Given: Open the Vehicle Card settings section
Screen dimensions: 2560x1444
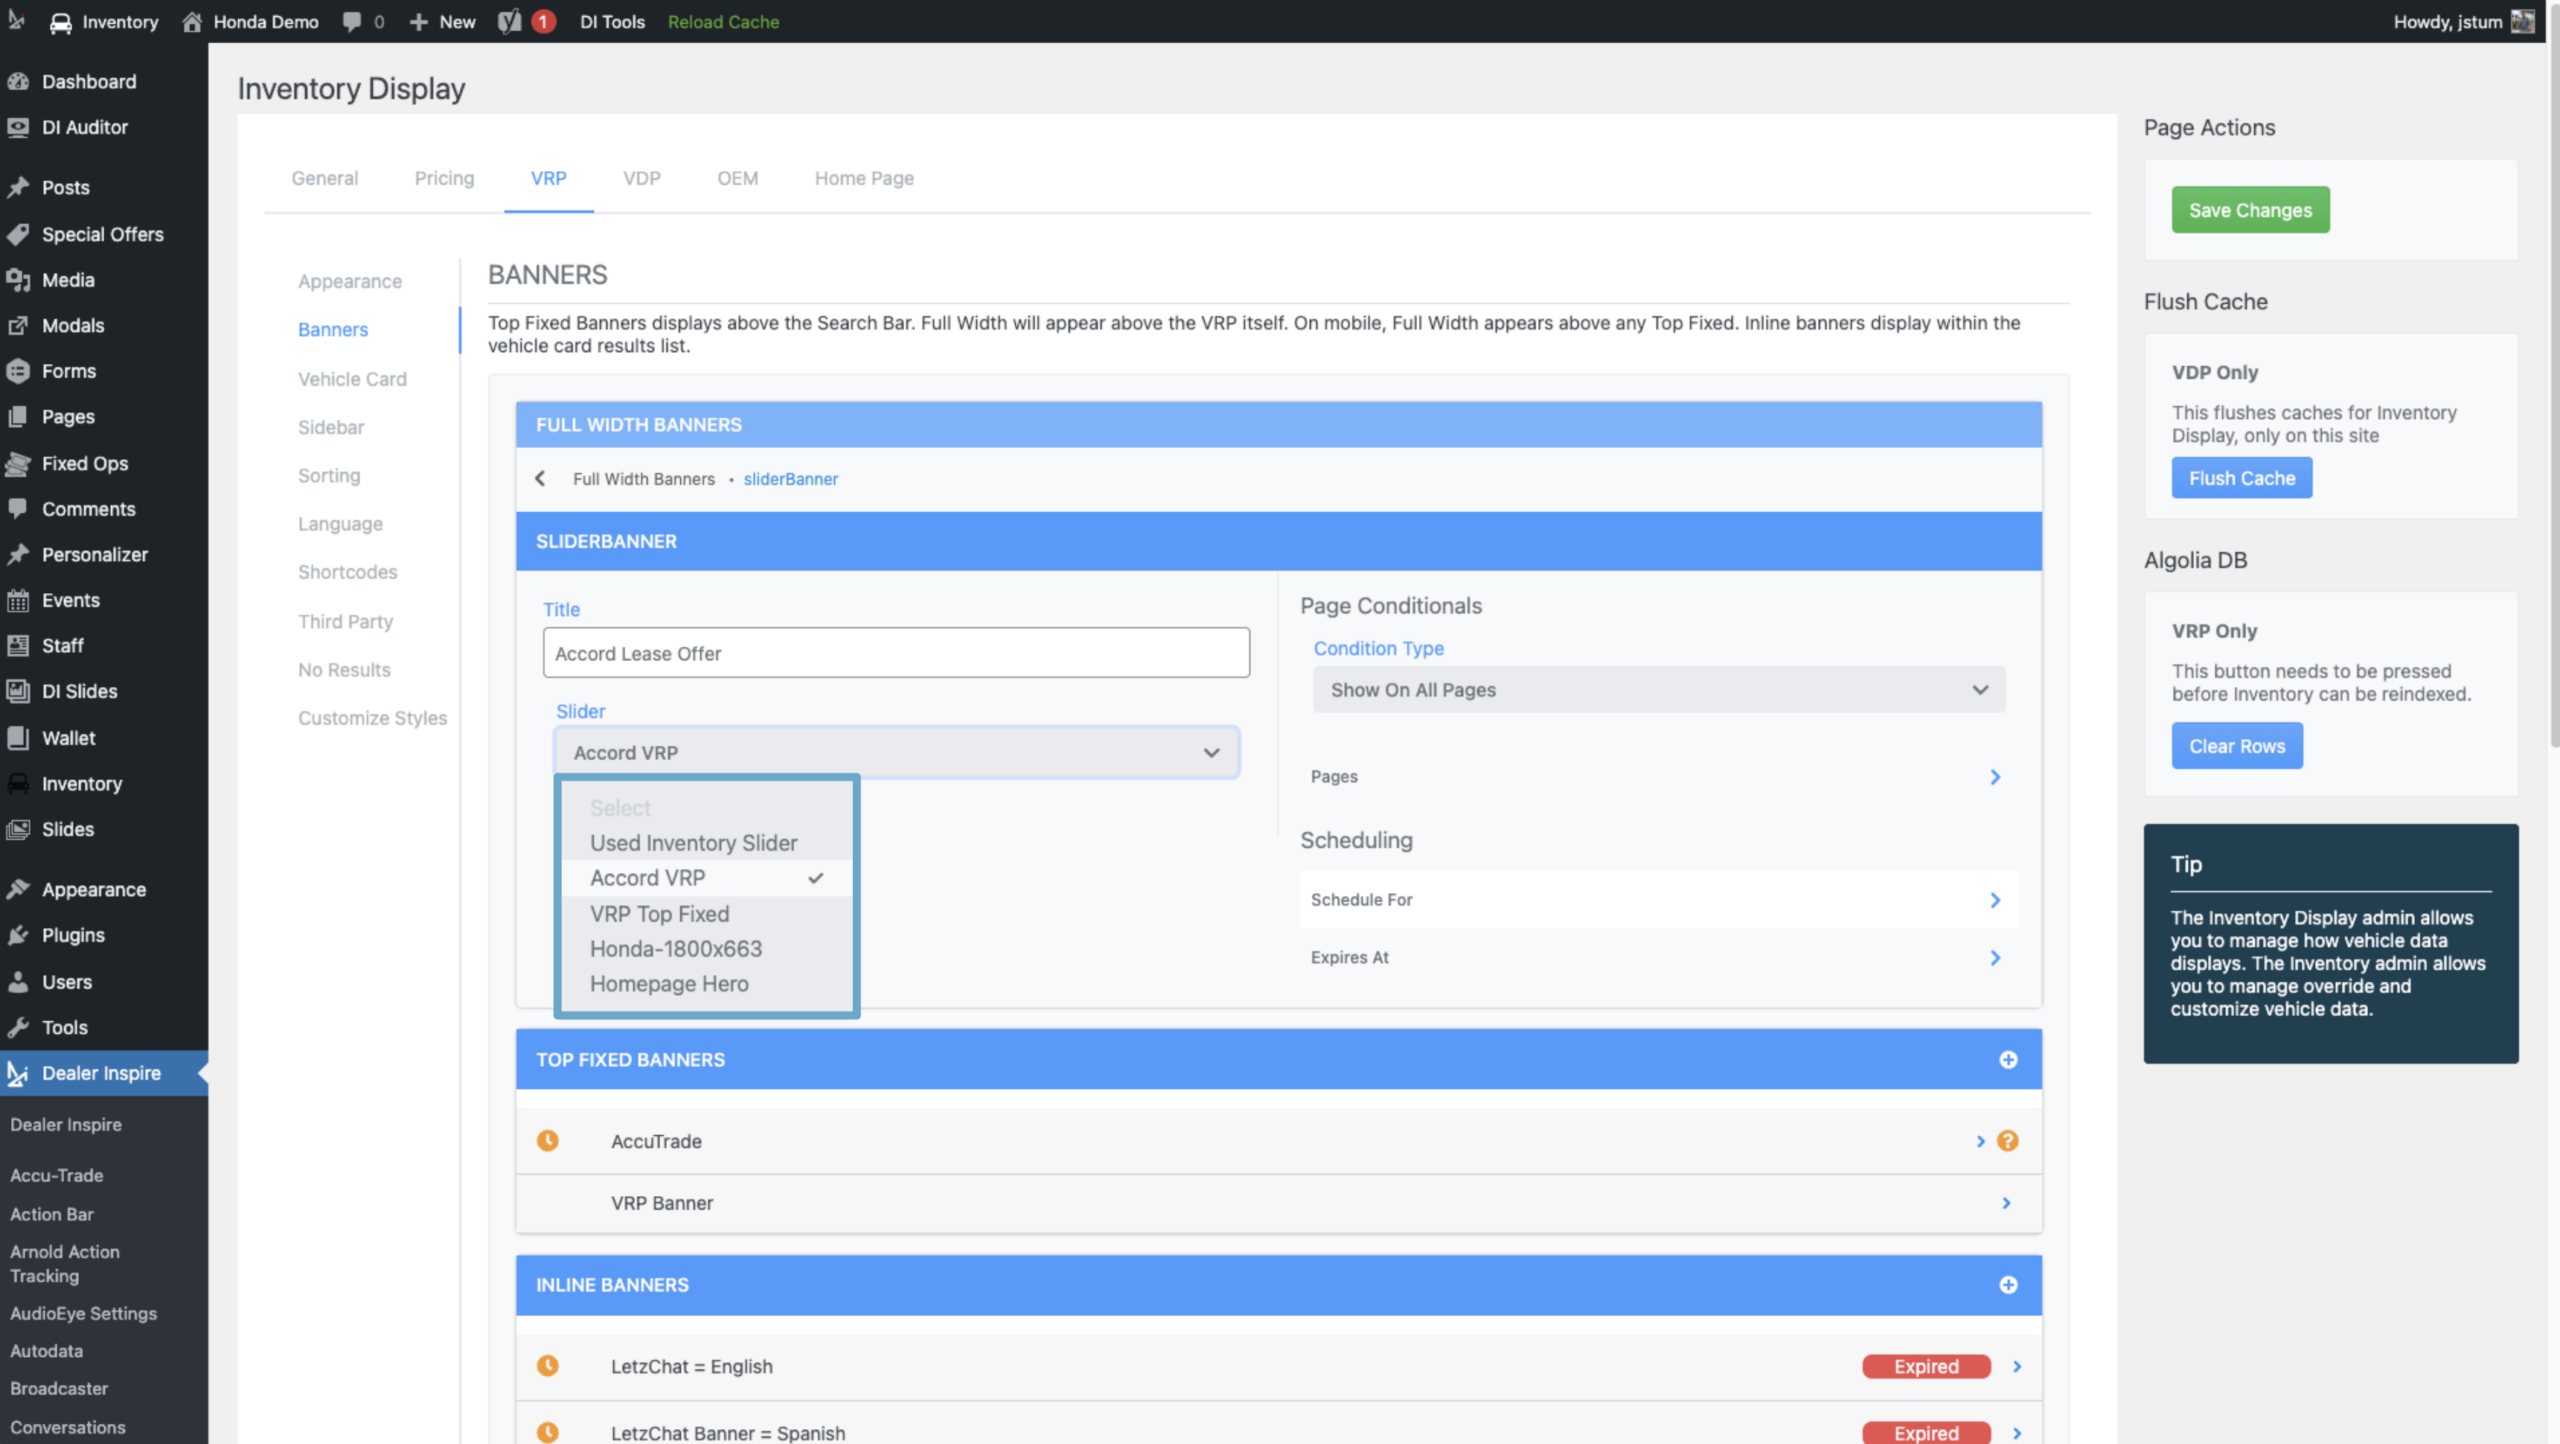Looking at the screenshot, I should point(352,379).
